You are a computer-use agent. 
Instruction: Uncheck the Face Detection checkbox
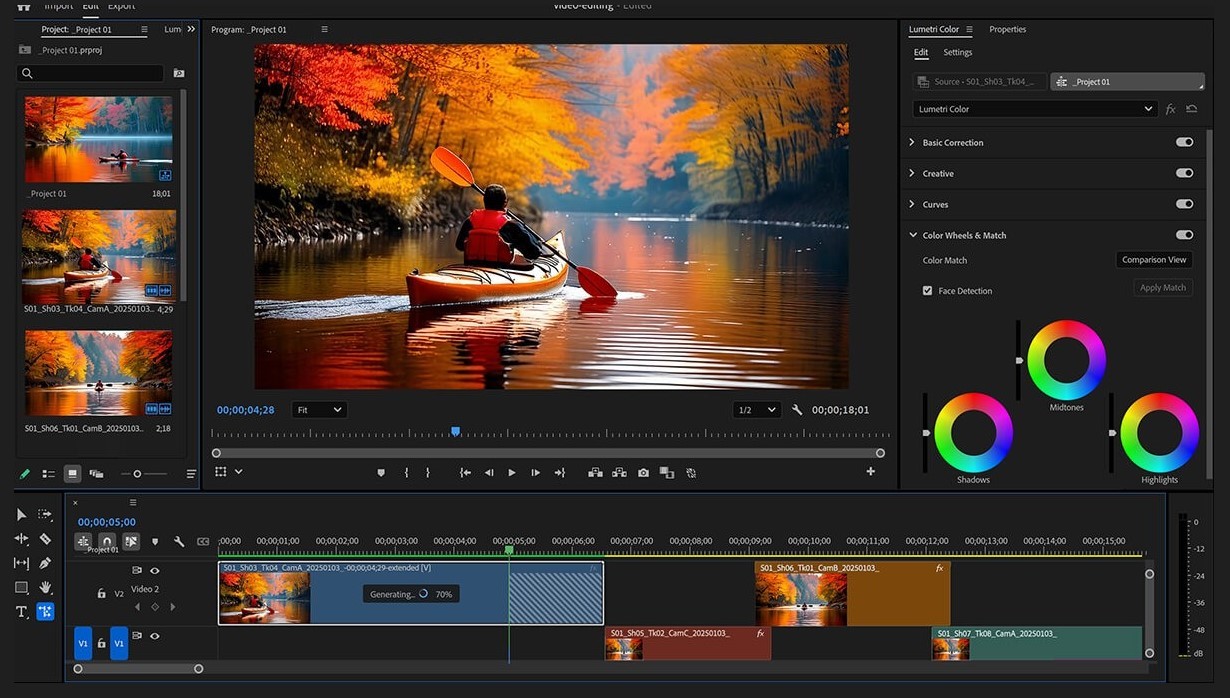pos(927,291)
